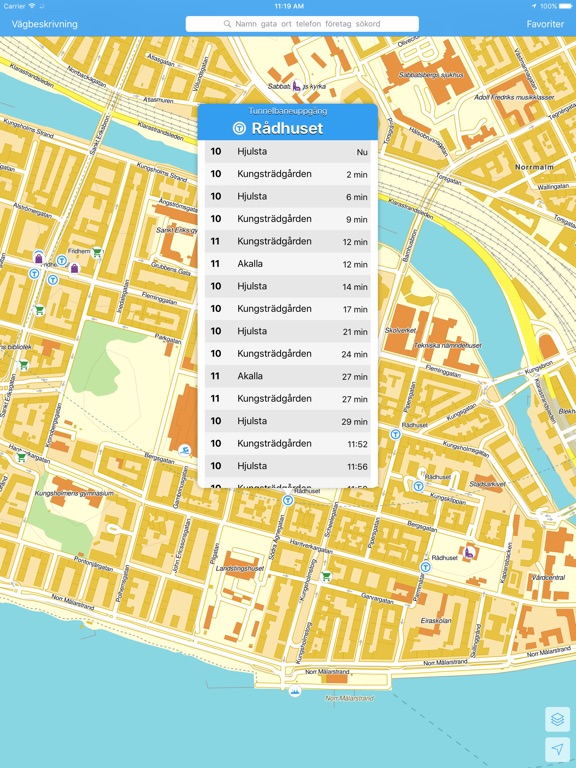Tap the Tekniska nämndehuset label
The image size is (576, 768).
click(448, 345)
